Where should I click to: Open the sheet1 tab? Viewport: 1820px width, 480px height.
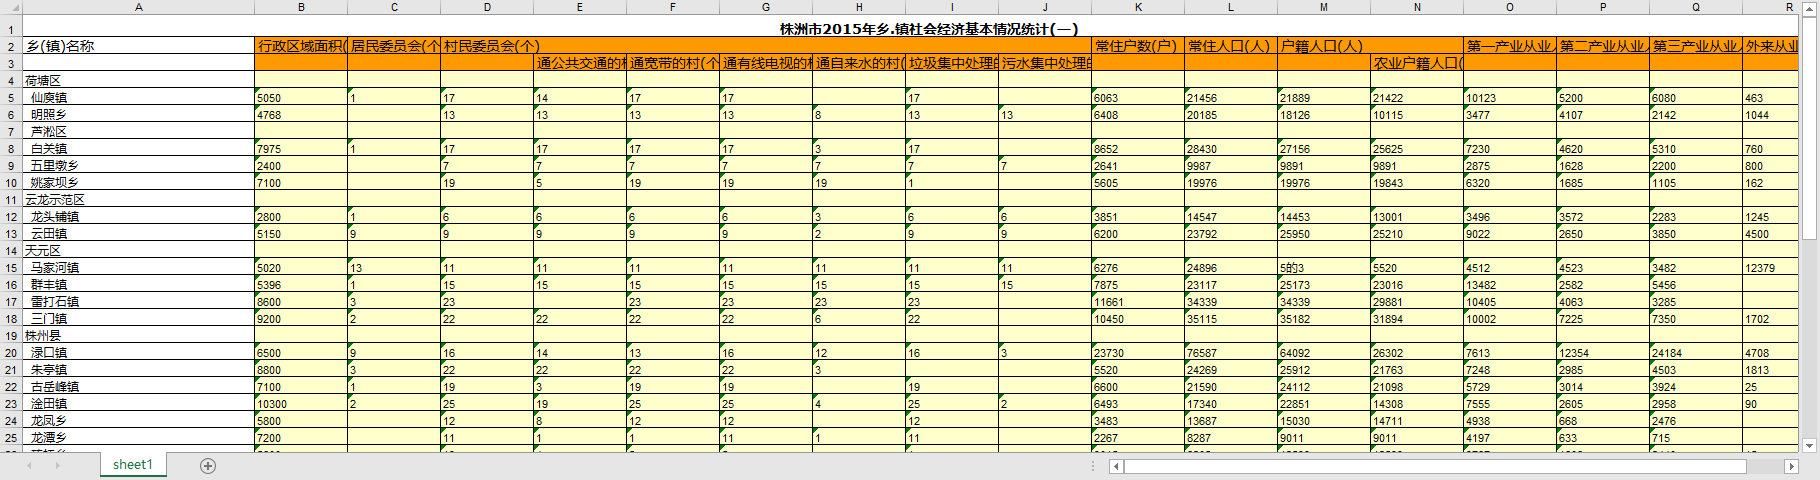point(132,465)
